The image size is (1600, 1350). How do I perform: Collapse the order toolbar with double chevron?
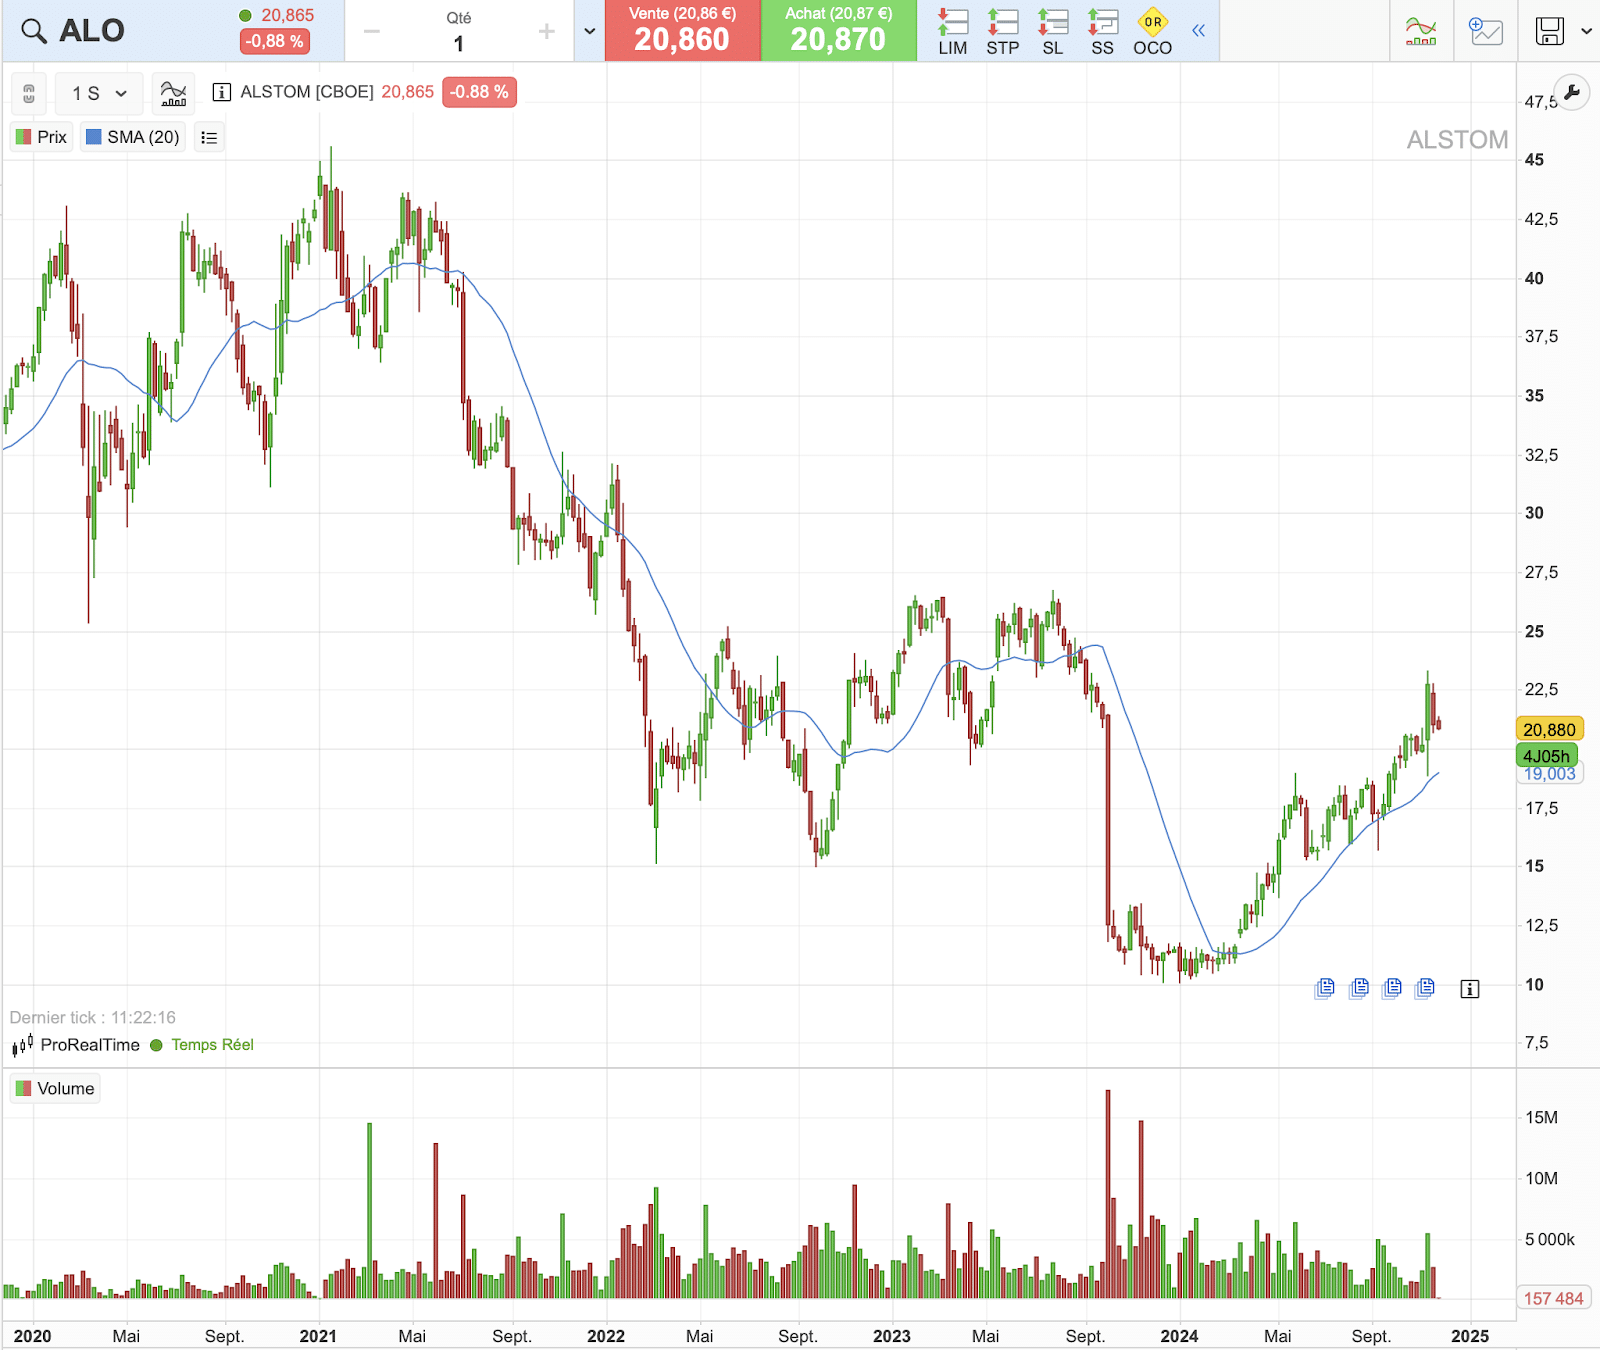tap(1198, 31)
